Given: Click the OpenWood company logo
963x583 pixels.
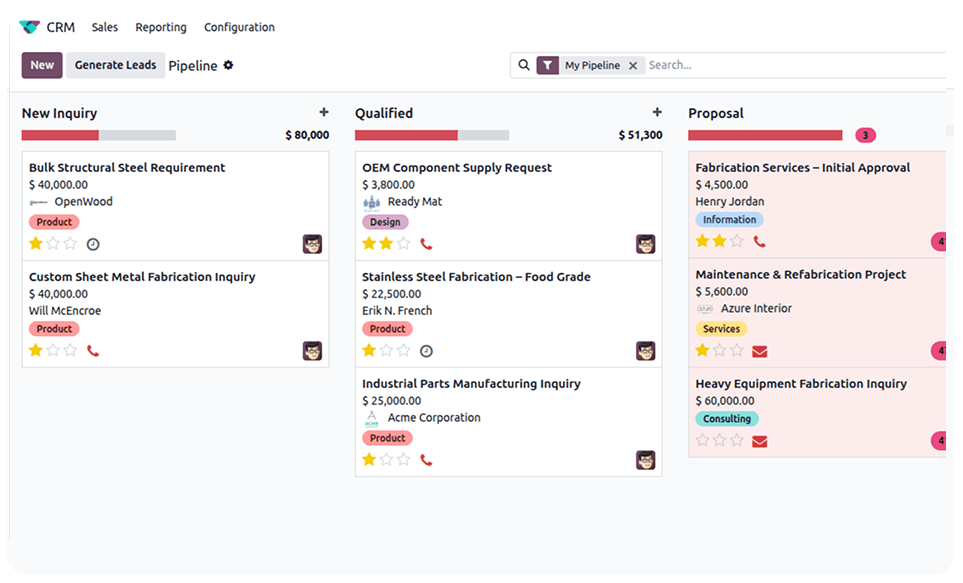Looking at the screenshot, I should click(x=38, y=202).
